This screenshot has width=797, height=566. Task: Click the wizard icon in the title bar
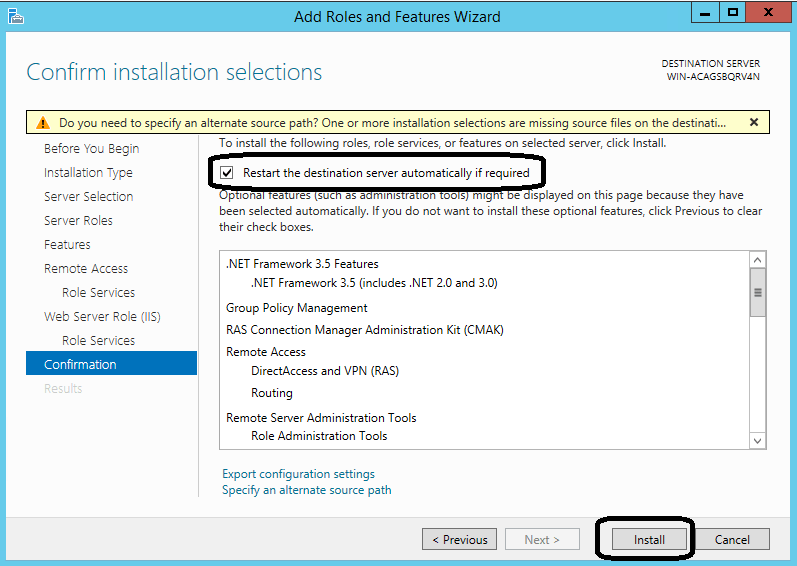tap(14, 15)
